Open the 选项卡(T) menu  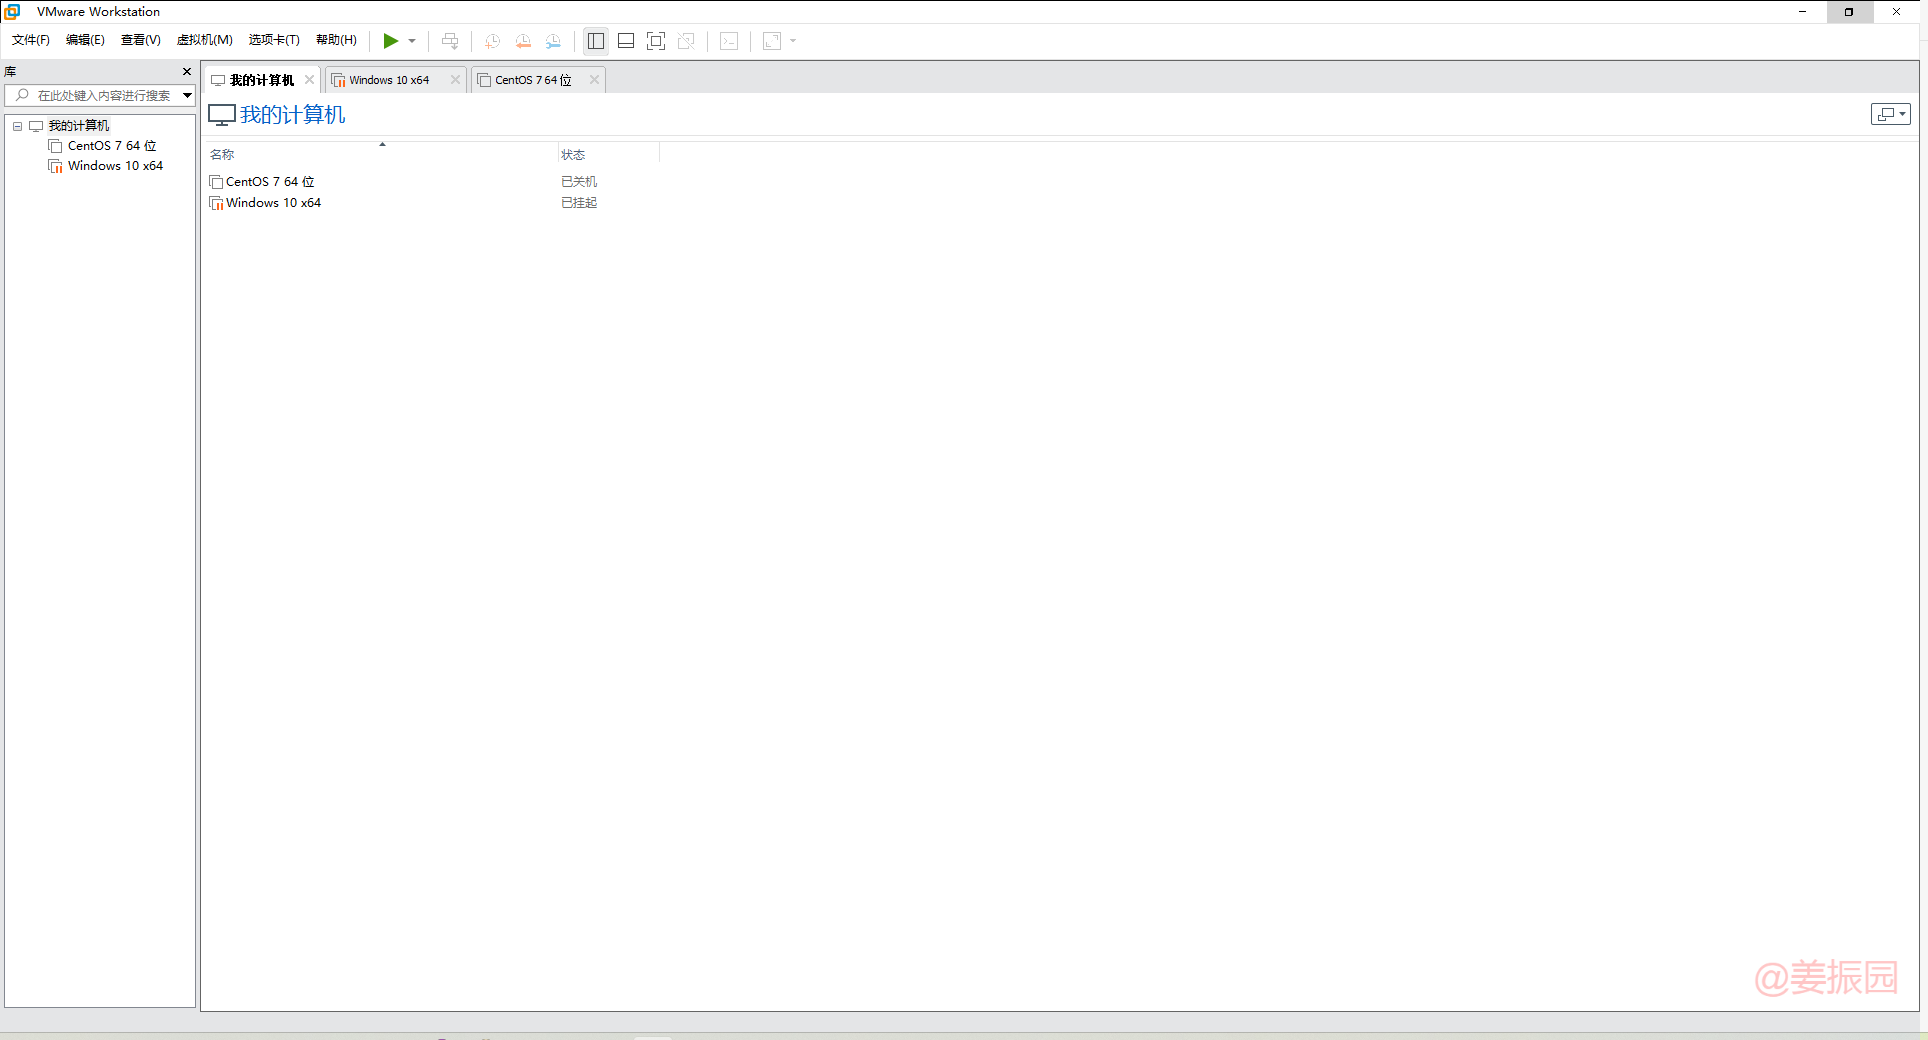click(274, 40)
